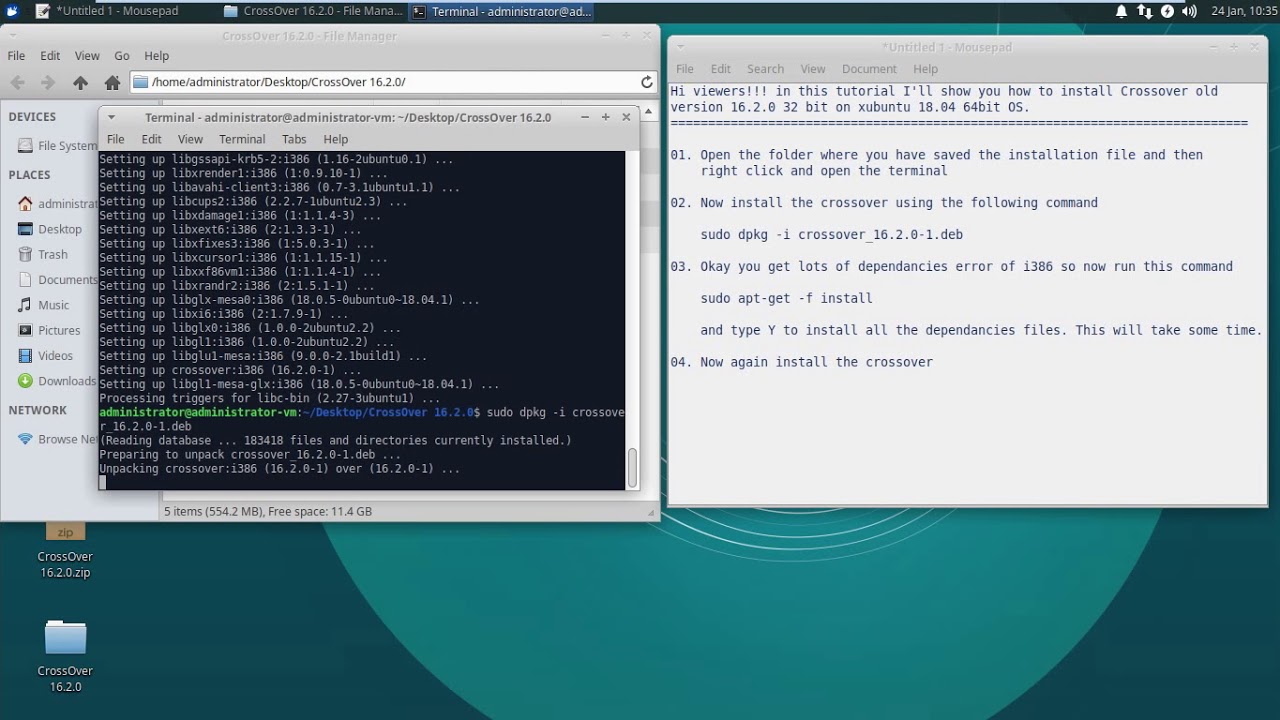Image resolution: width=1280 pixels, height=720 pixels.
Task: Switch to Terminal taskbar button
Action: pyautogui.click(x=502, y=11)
